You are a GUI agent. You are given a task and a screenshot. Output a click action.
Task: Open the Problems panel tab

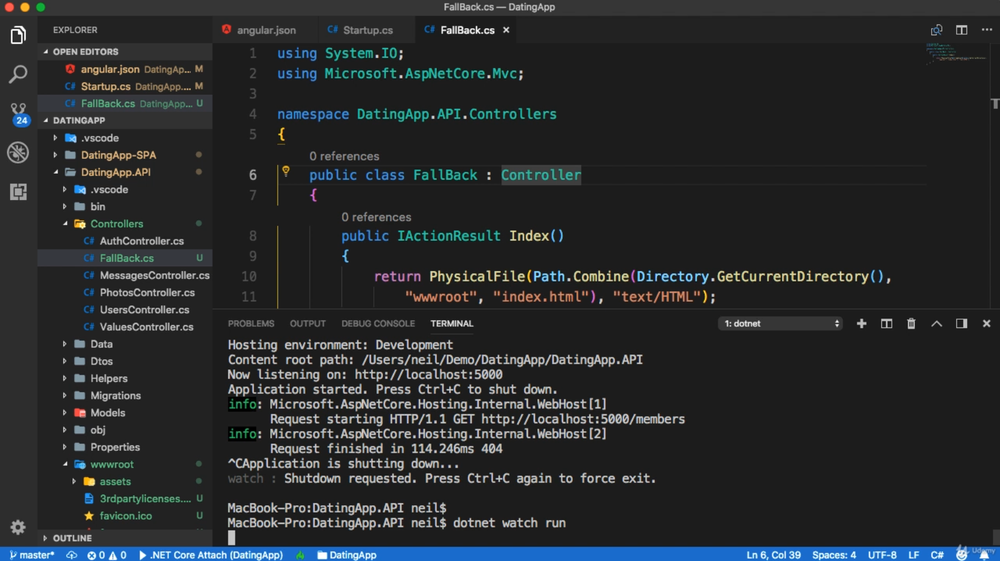[251, 324]
